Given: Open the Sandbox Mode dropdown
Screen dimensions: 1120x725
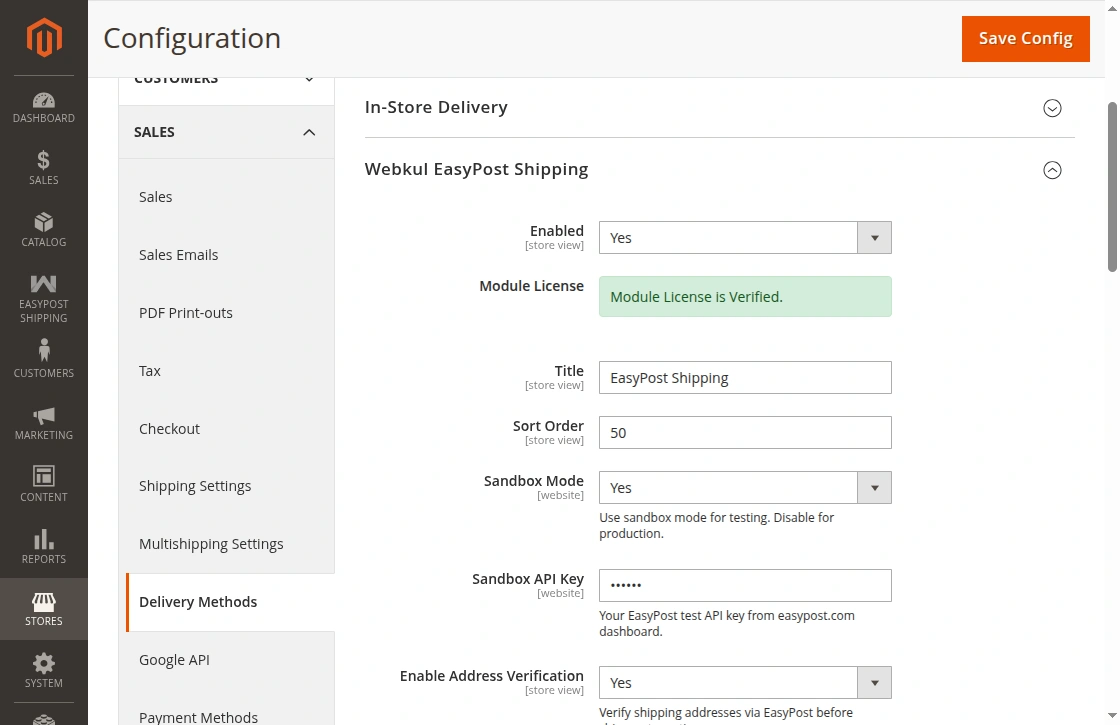Looking at the screenshot, I should tap(745, 488).
